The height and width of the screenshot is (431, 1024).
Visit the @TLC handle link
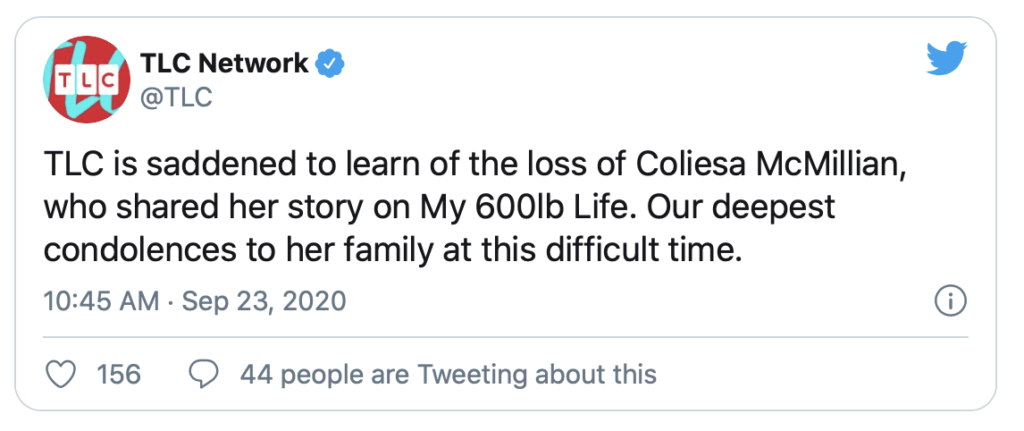(176, 98)
